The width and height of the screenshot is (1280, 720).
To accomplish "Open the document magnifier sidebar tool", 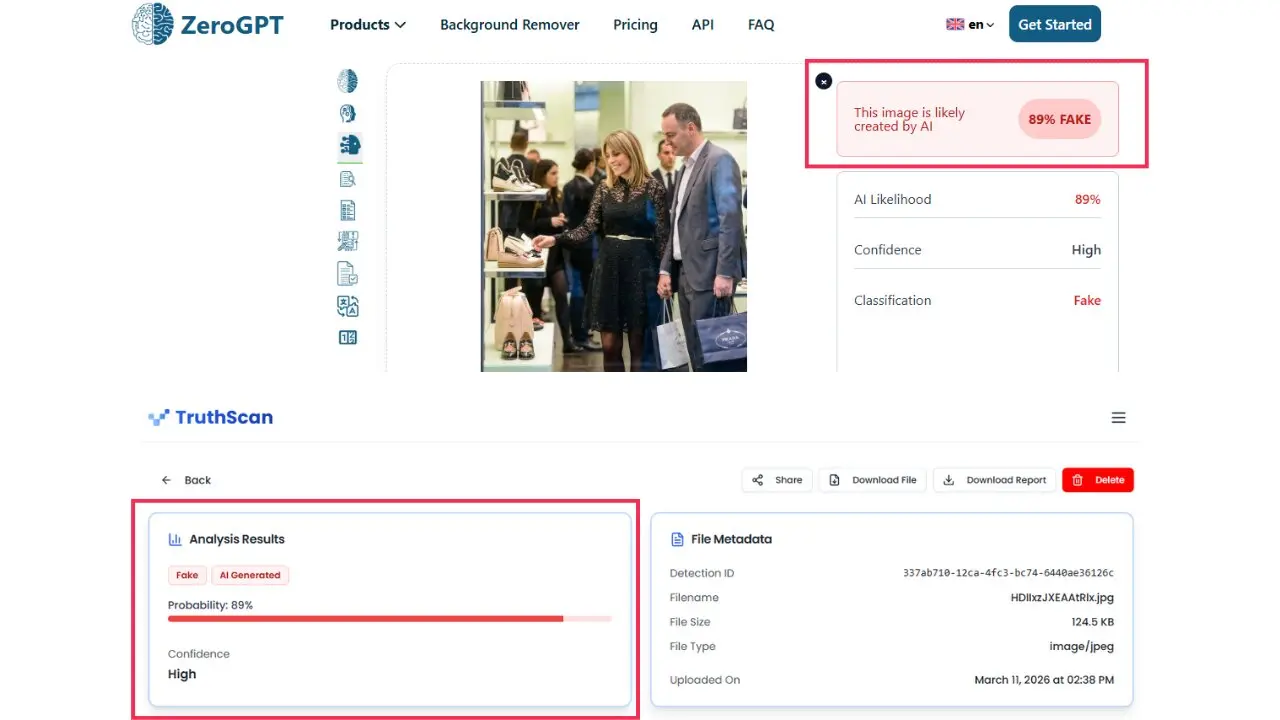I will pos(347,179).
